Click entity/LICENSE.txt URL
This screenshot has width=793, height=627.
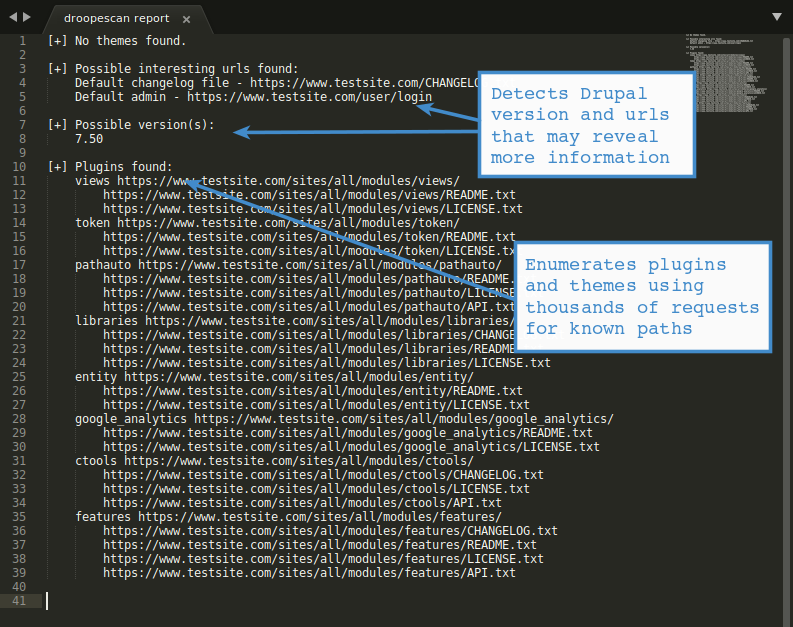316,405
